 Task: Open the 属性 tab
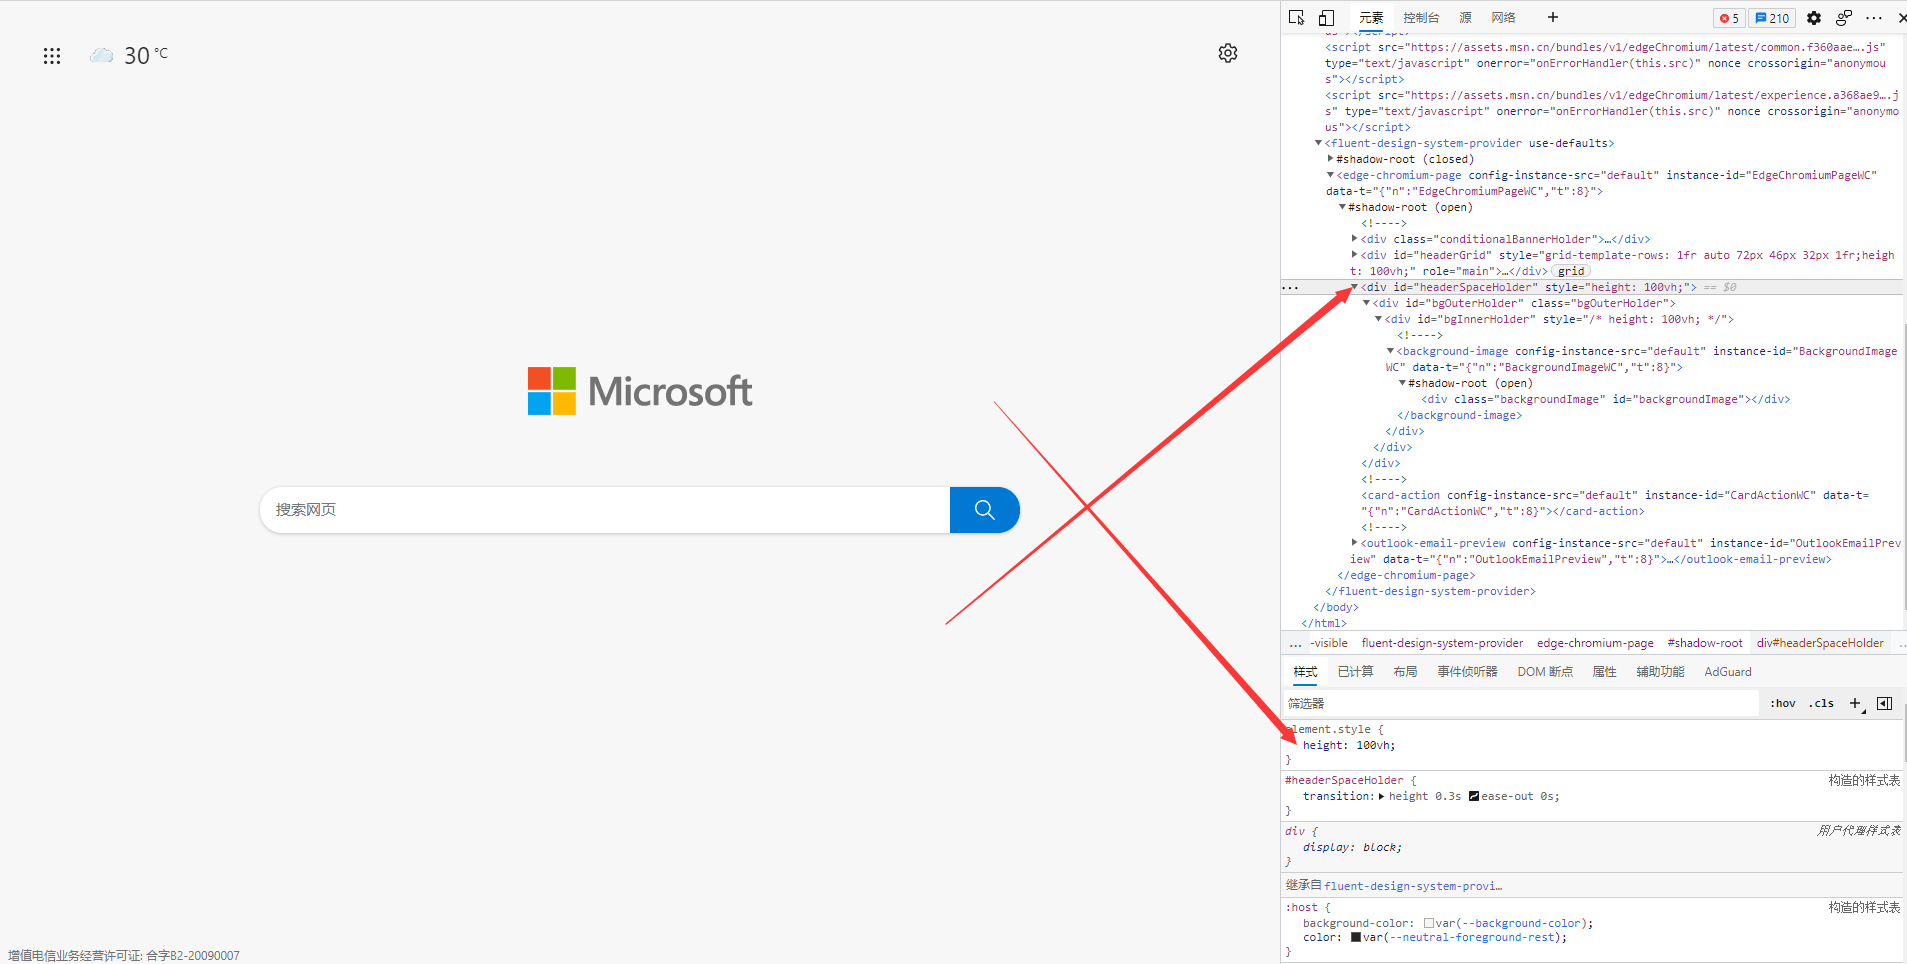(1605, 672)
